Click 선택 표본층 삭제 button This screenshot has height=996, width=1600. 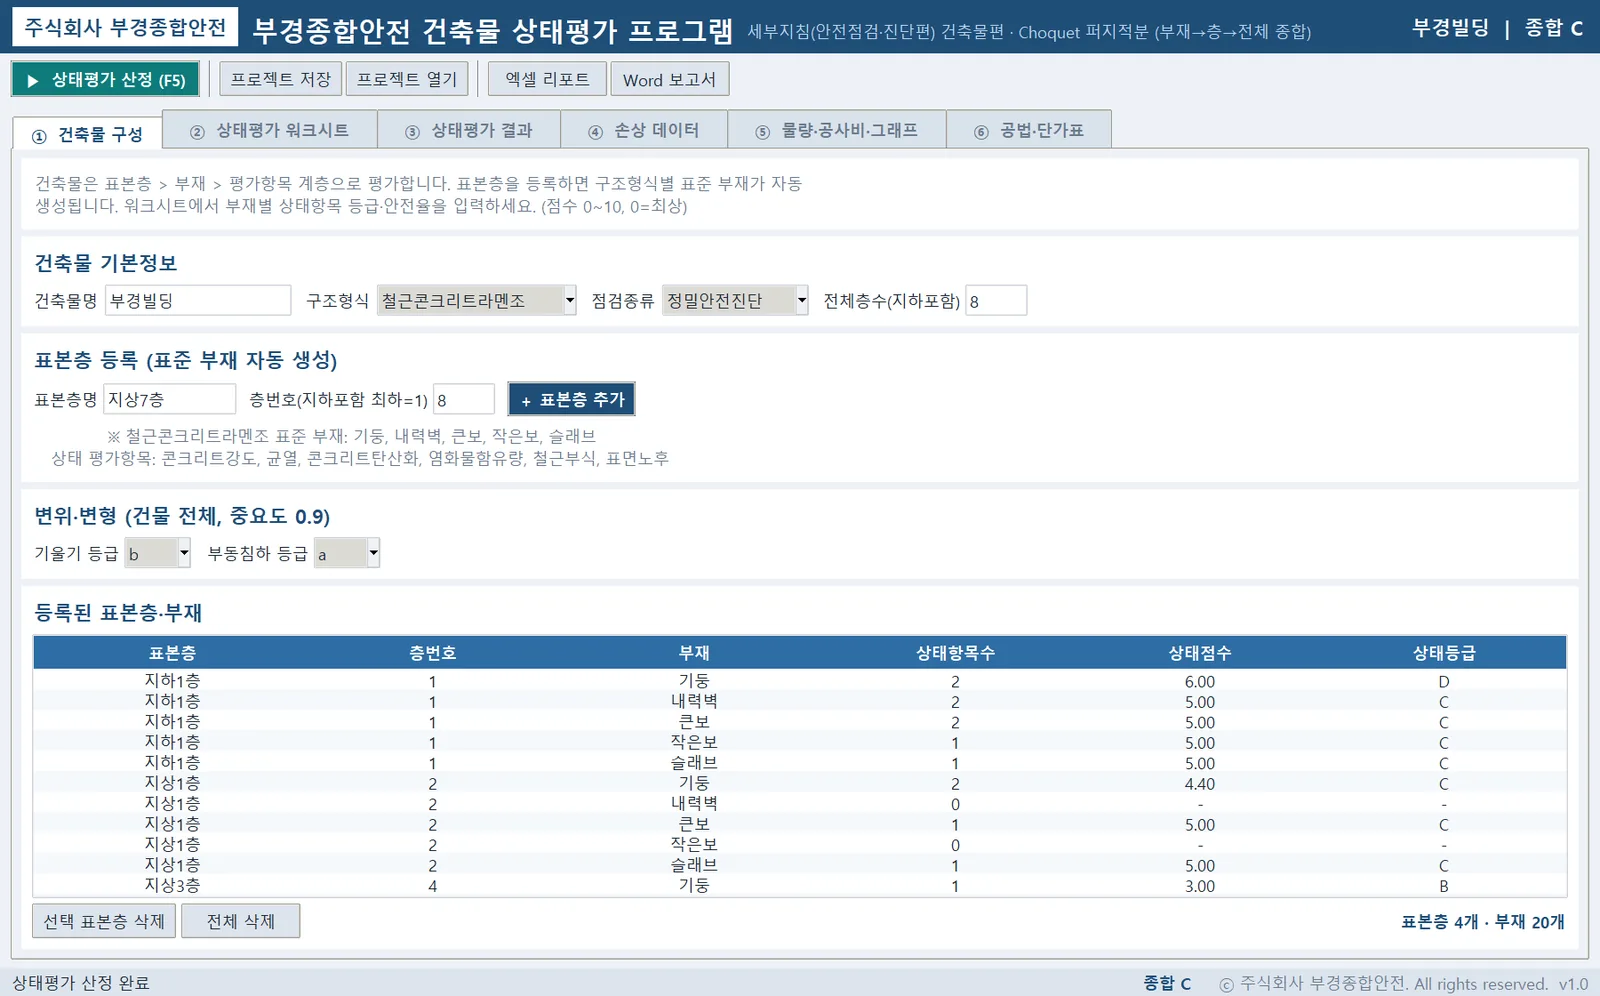click(x=104, y=921)
